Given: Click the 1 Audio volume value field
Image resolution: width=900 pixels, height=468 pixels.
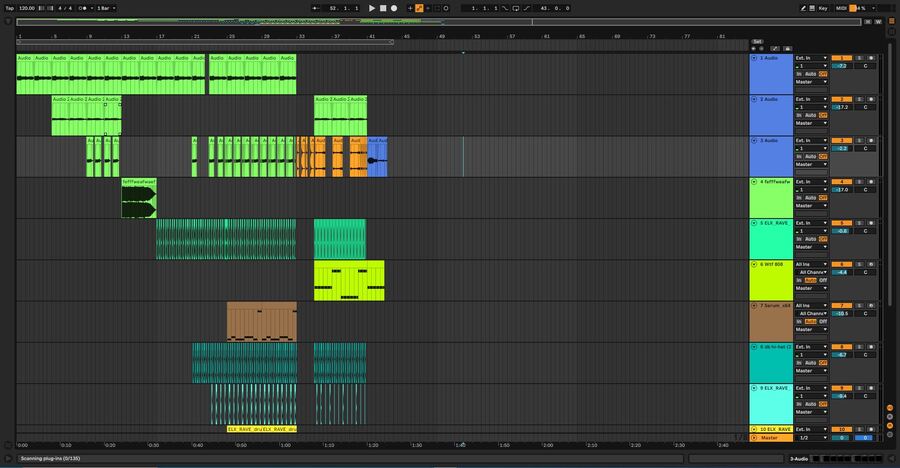Looking at the screenshot, I should pos(841,66).
